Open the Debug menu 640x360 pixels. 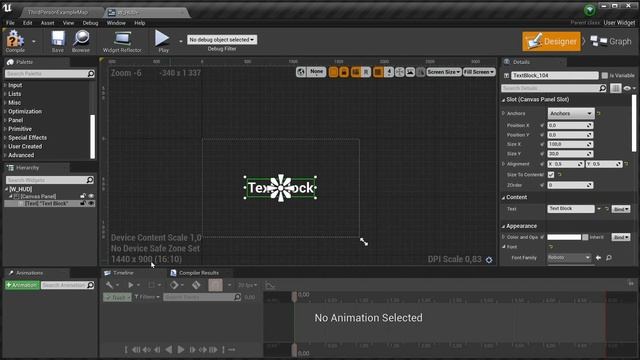(90, 23)
